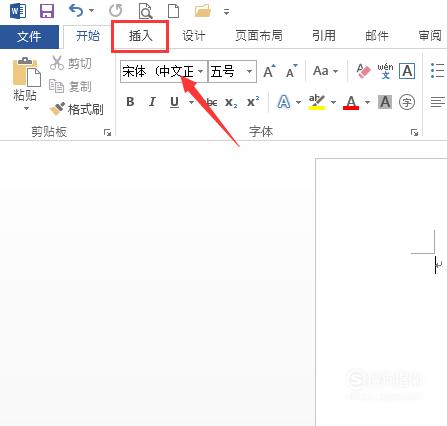
Task: Switch to the 开始 (Home) tab
Action: (x=88, y=36)
